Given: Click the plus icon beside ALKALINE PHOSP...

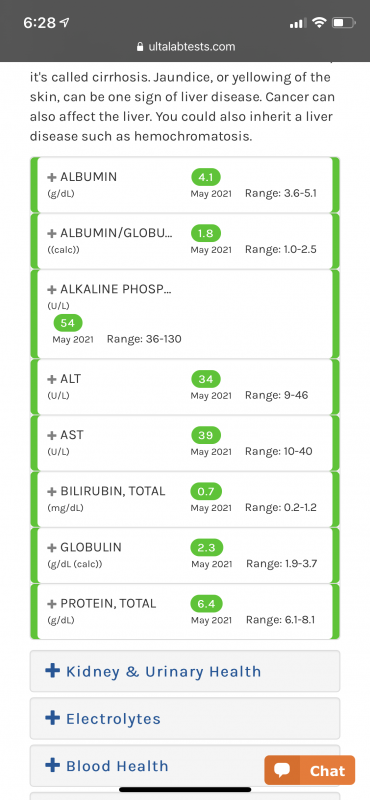Looking at the screenshot, I should pyautogui.click(x=52, y=289).
